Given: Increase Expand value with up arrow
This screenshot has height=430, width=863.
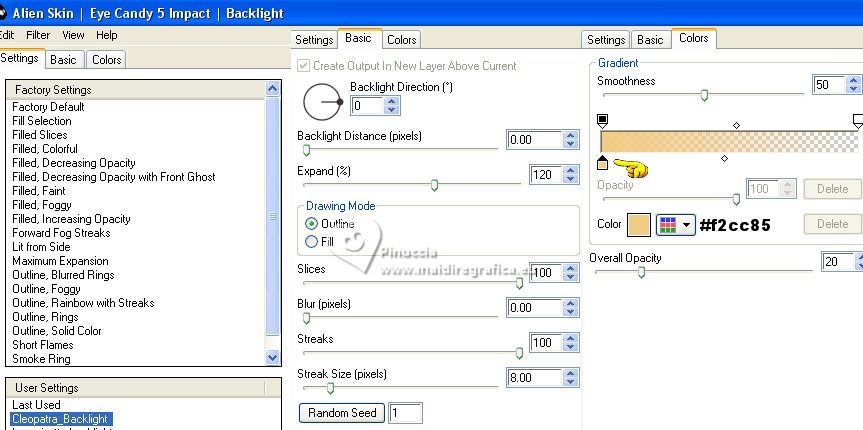Looking at the screenshot, I should coord(571,171).
